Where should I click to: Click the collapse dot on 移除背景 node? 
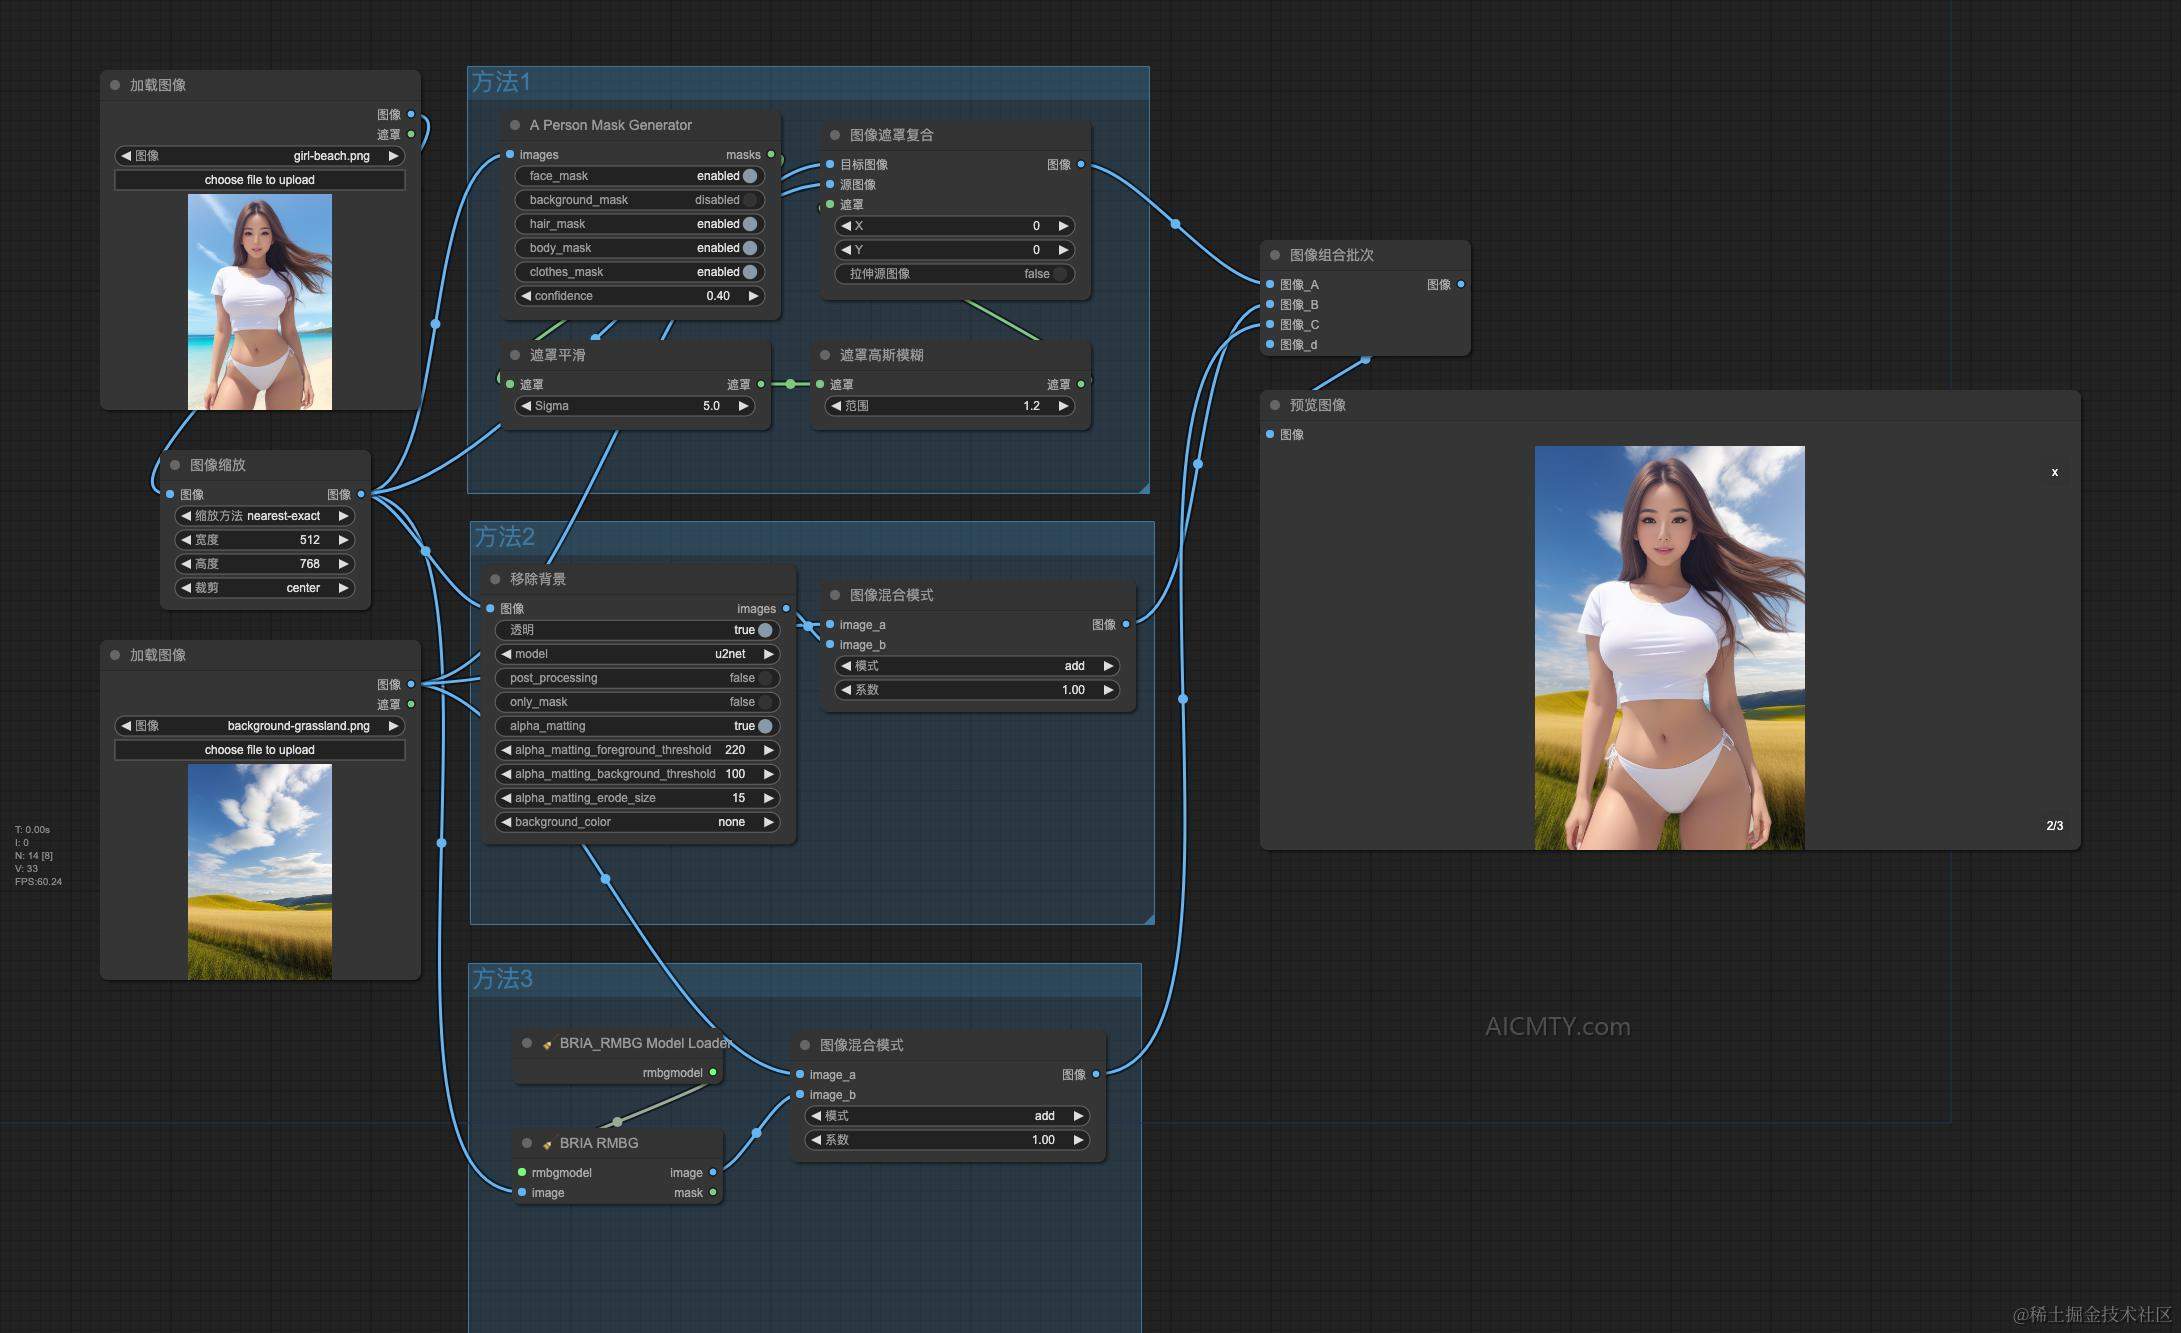click(x=495, y=579)
